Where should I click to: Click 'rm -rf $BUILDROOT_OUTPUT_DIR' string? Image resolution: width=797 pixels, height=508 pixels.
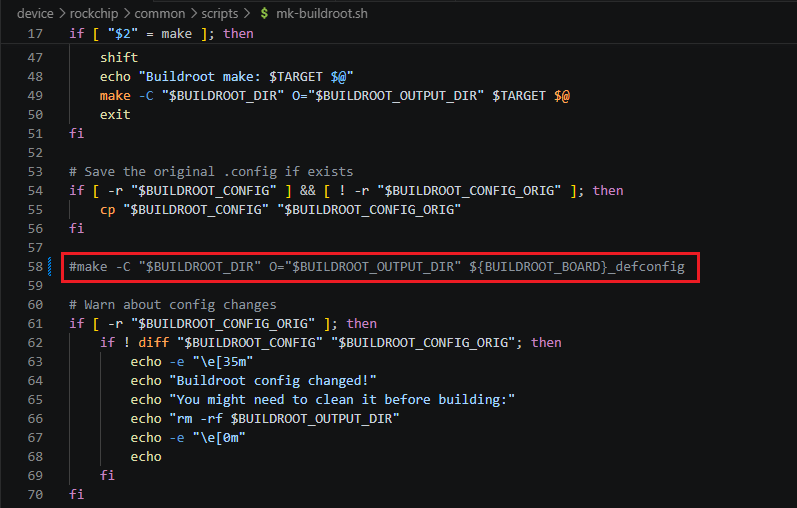(x=284, y=419)
